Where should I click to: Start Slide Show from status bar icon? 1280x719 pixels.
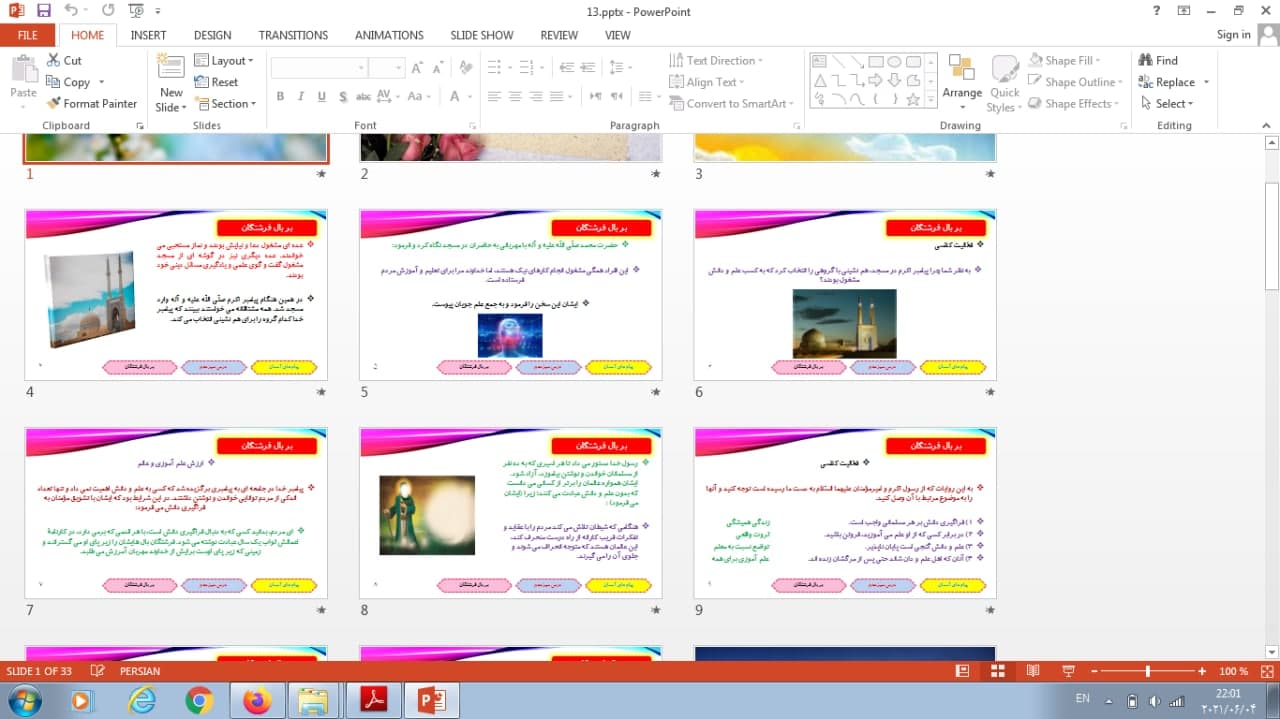(x=1067, y=671)
